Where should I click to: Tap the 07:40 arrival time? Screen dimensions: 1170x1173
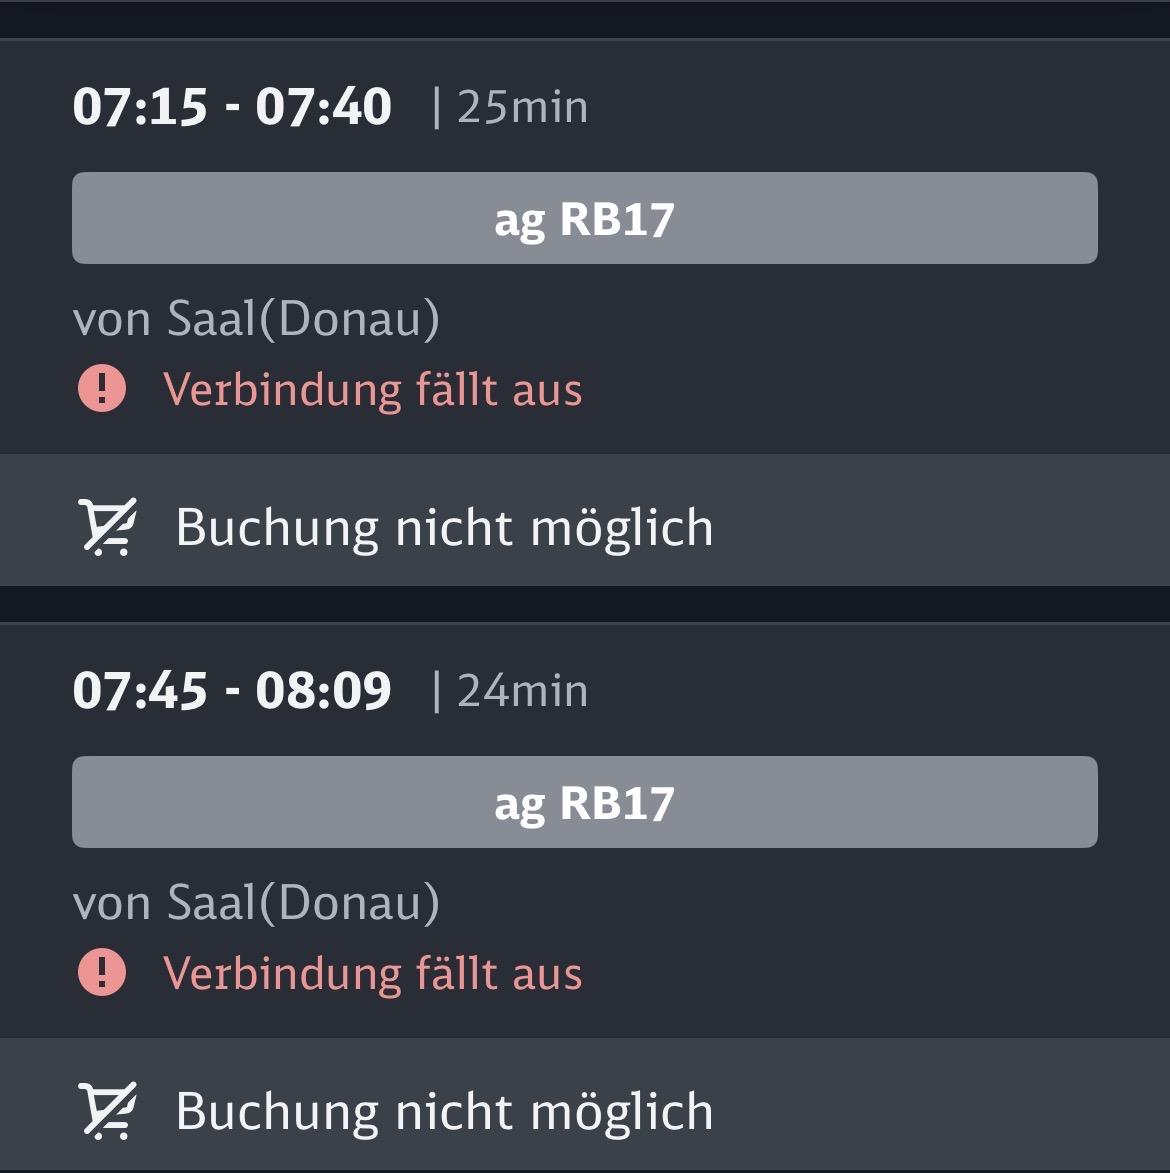(x=323, y=107)
